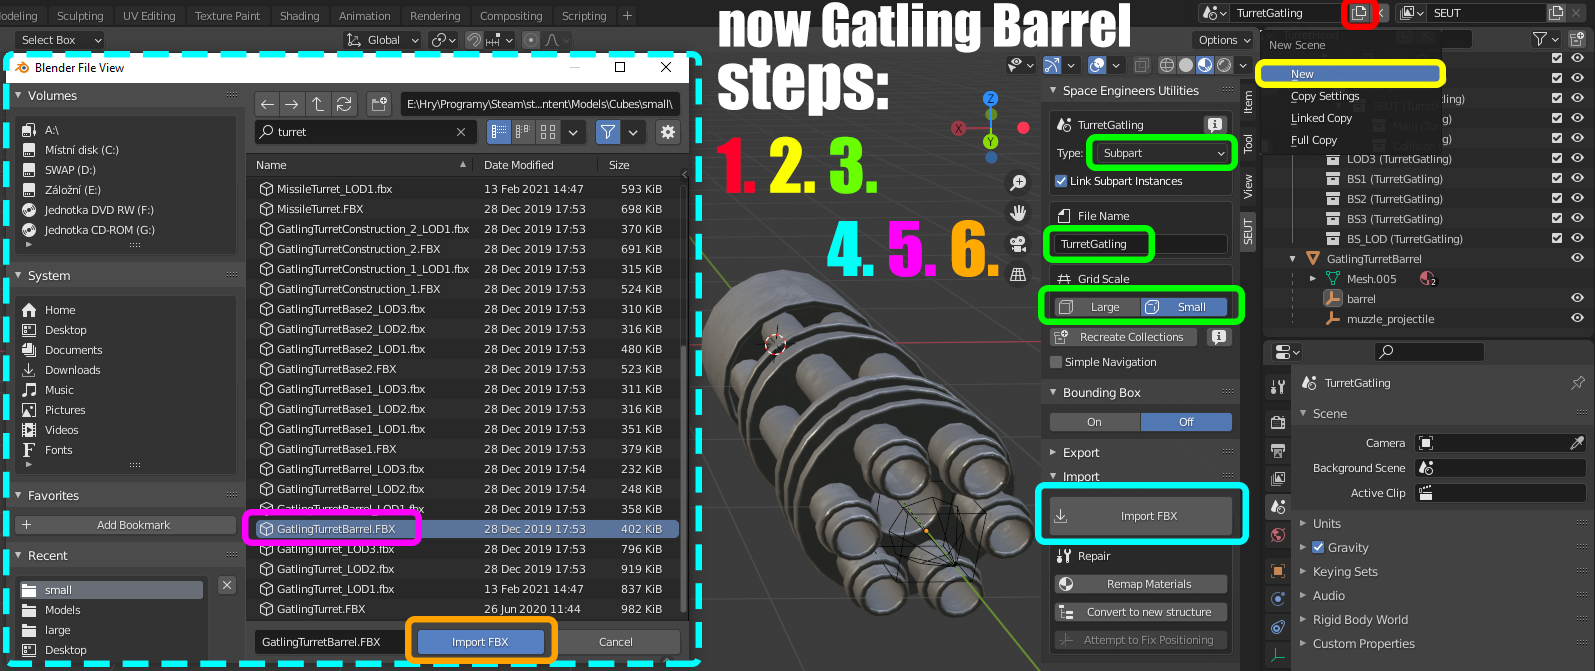Viewport: 1595px width, 671px height.
Task: Open the Object Data properties tab
Action: (x=1278, y=656)
